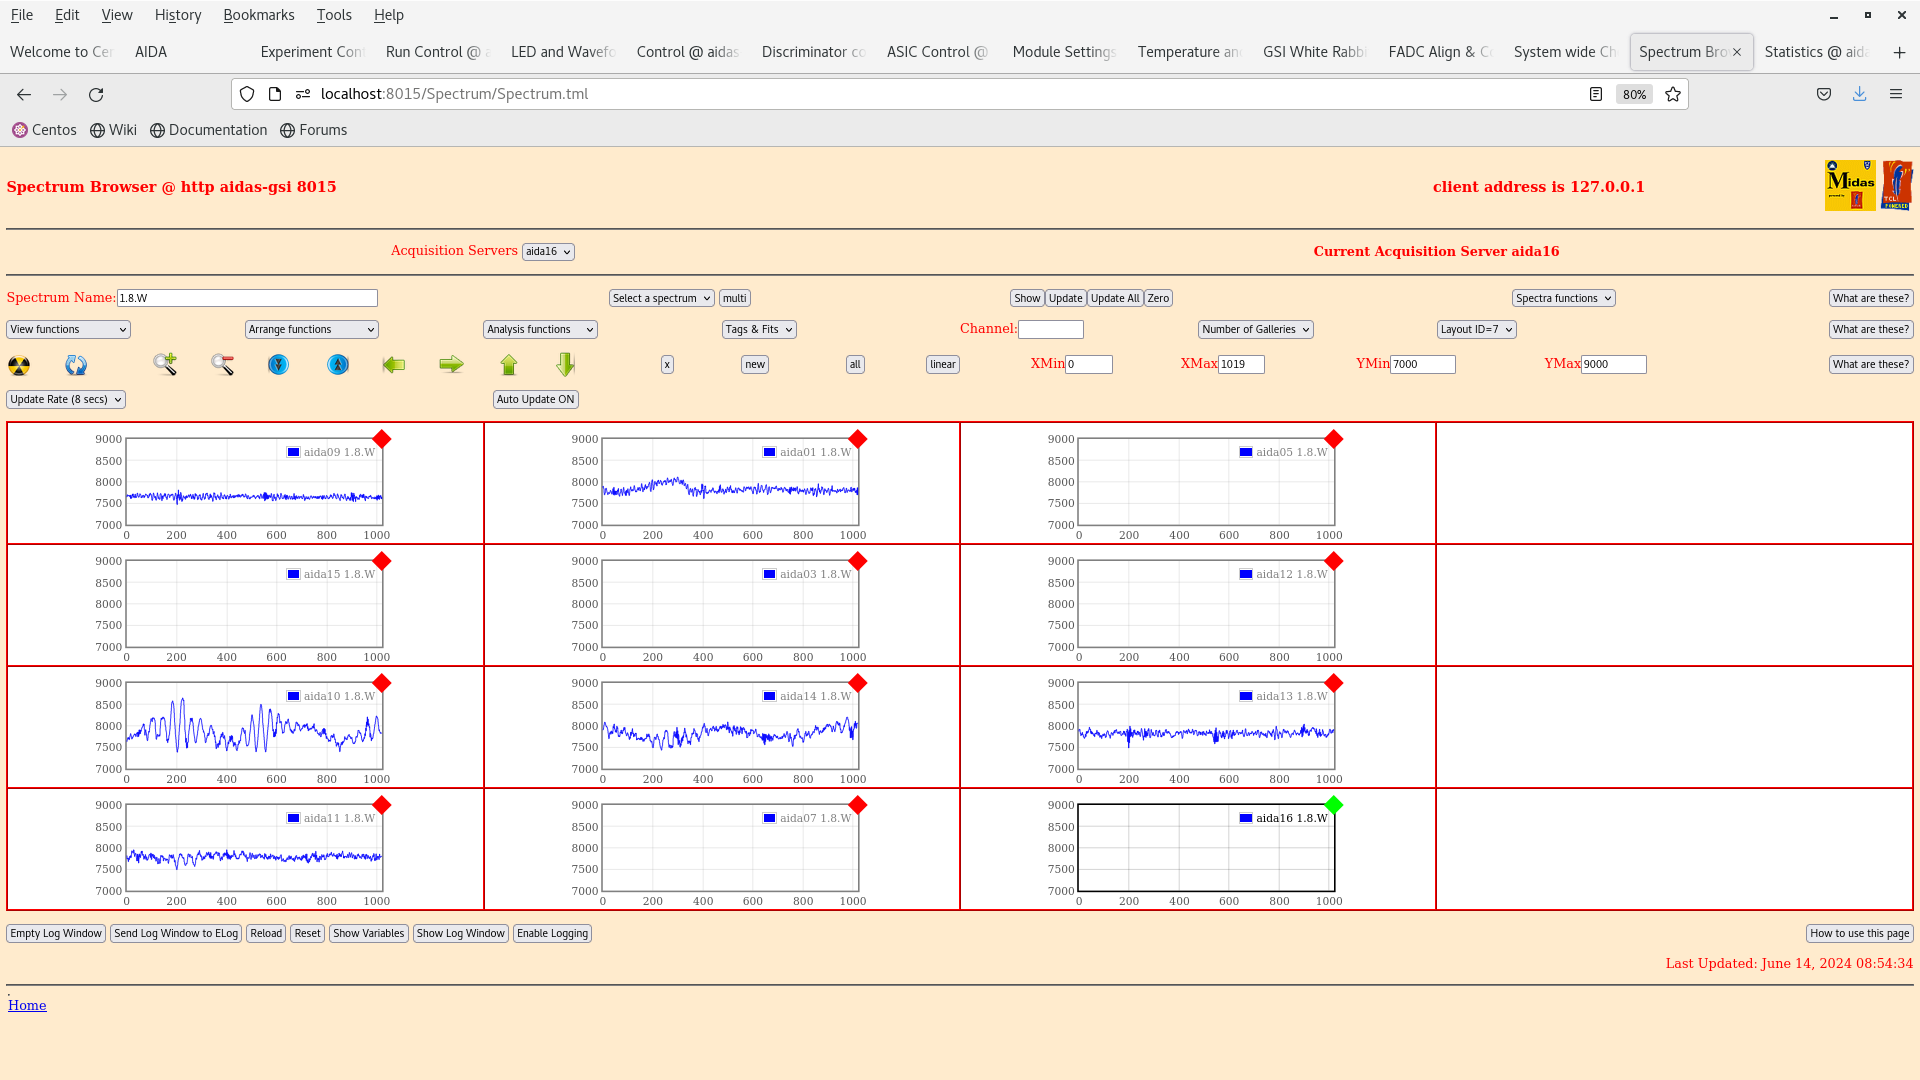This screenshot has height=1080, width=1920.
Task: Follow the Home link
Action: coord(27,1006)
